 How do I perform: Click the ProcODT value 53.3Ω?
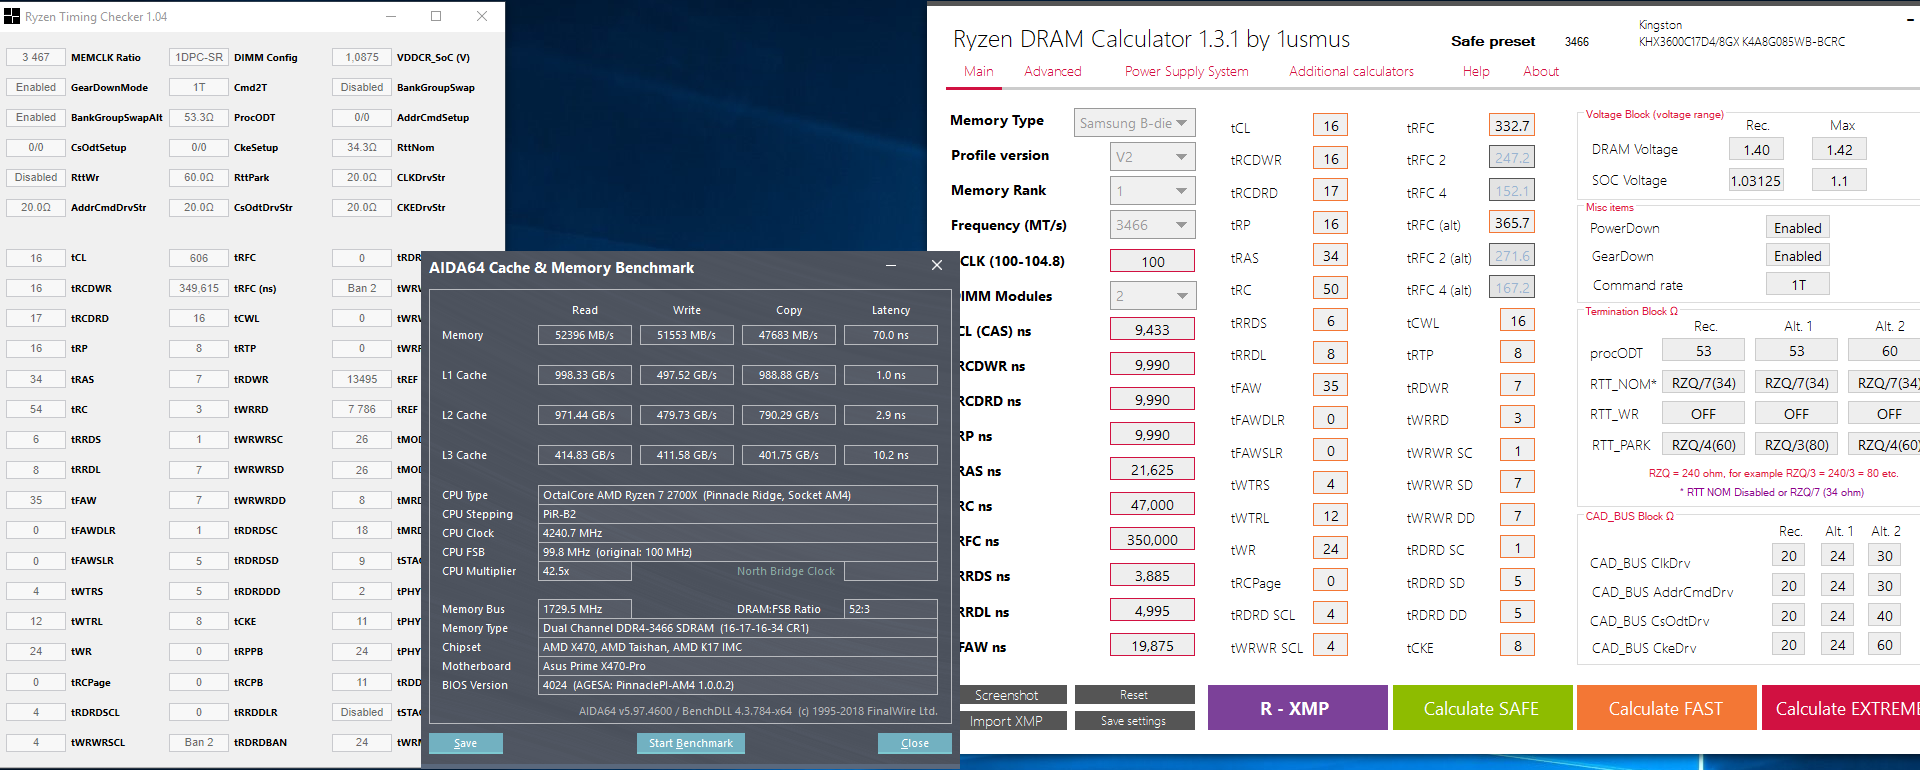tap(199, 117)
